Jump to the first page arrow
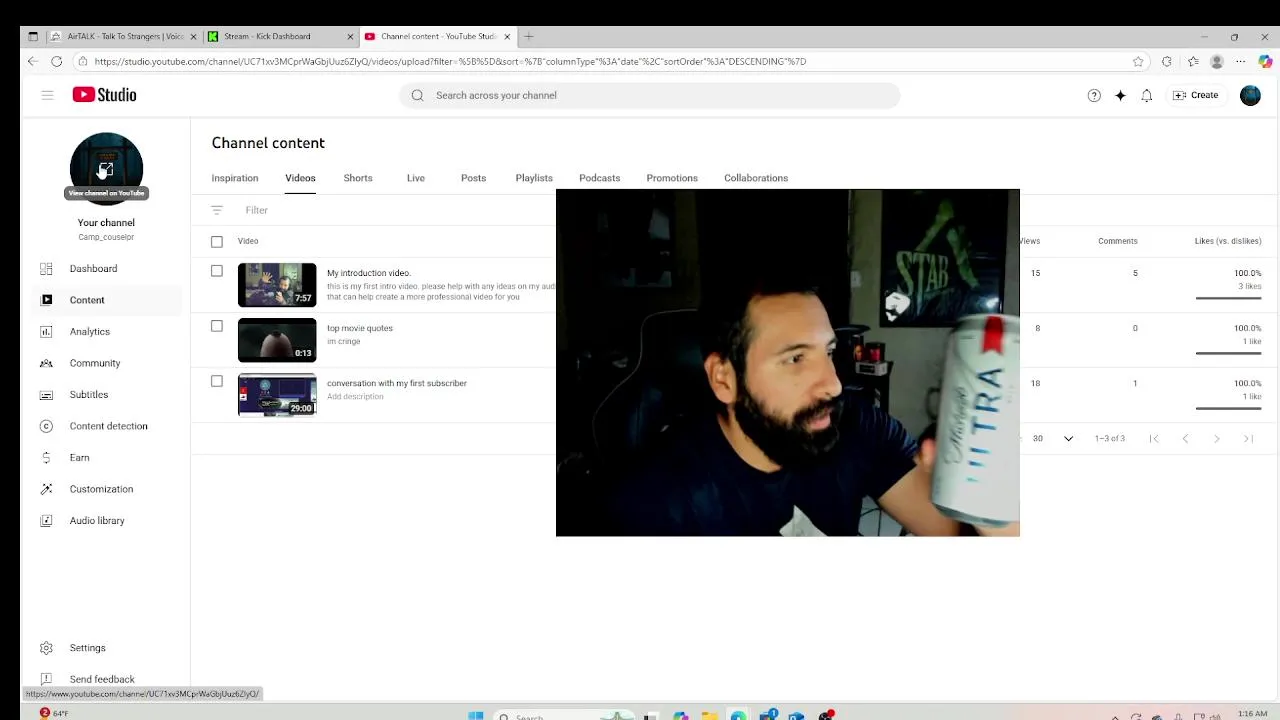Viewport: 1280px width, 720px height. [x=1154, y=438]
